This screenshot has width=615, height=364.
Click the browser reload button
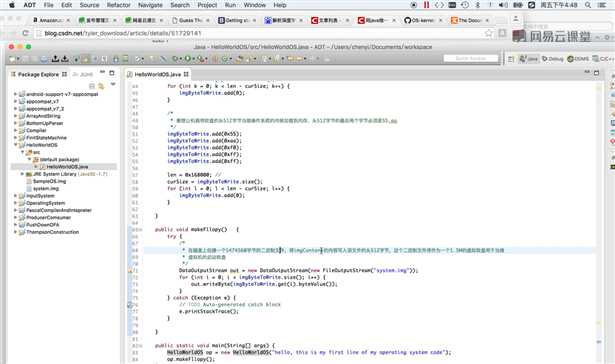(x=26, y=33)
